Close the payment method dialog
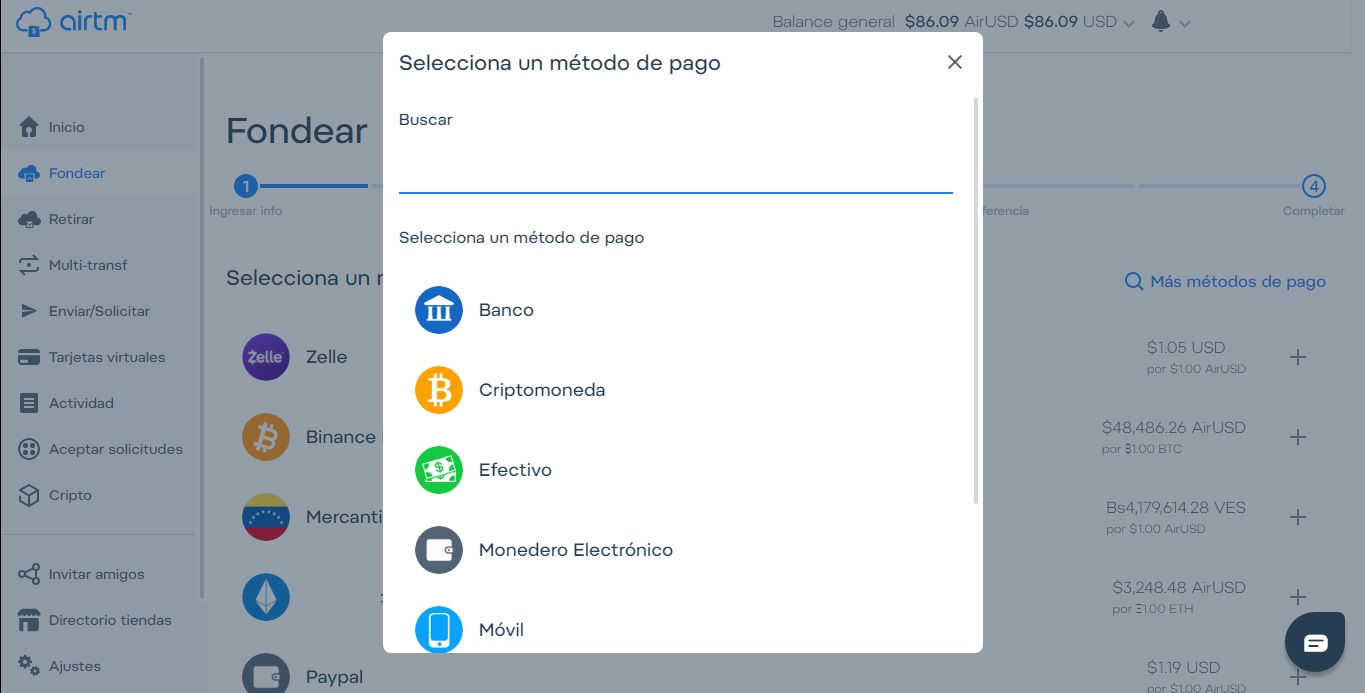Viewport: 1365px width, 693px height. 955,62
